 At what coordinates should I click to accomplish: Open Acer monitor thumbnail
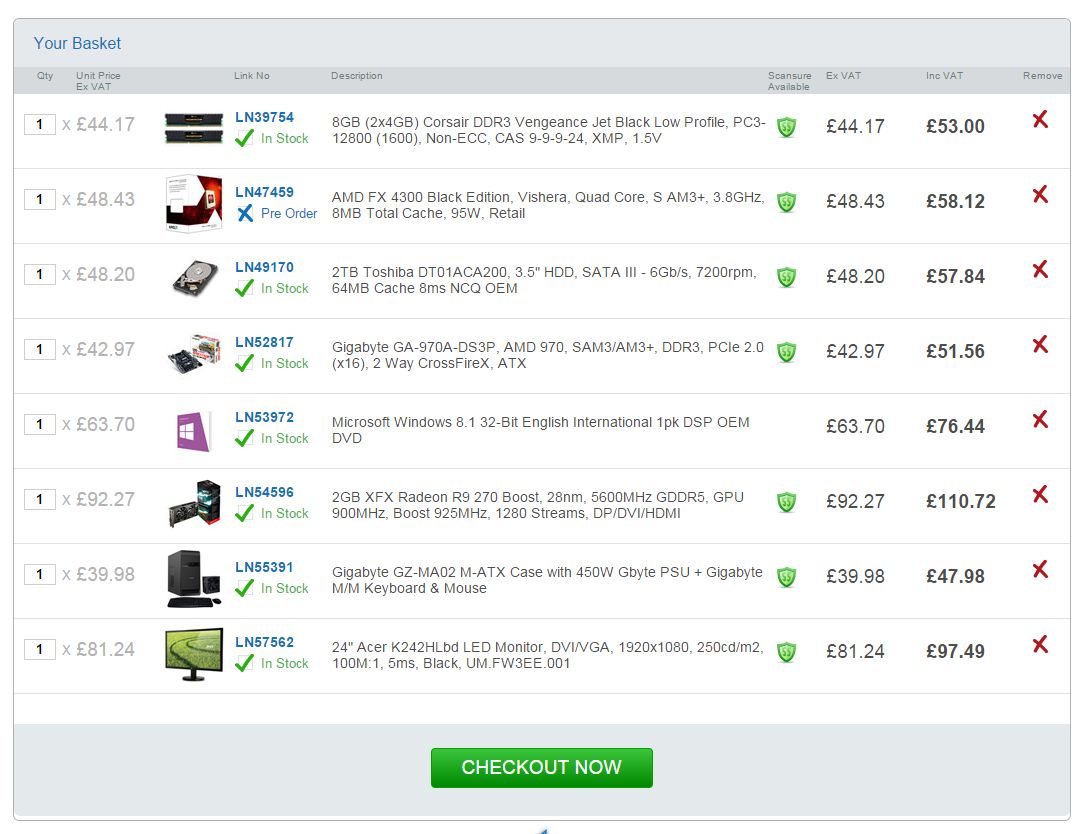click(x=194, y=654)
